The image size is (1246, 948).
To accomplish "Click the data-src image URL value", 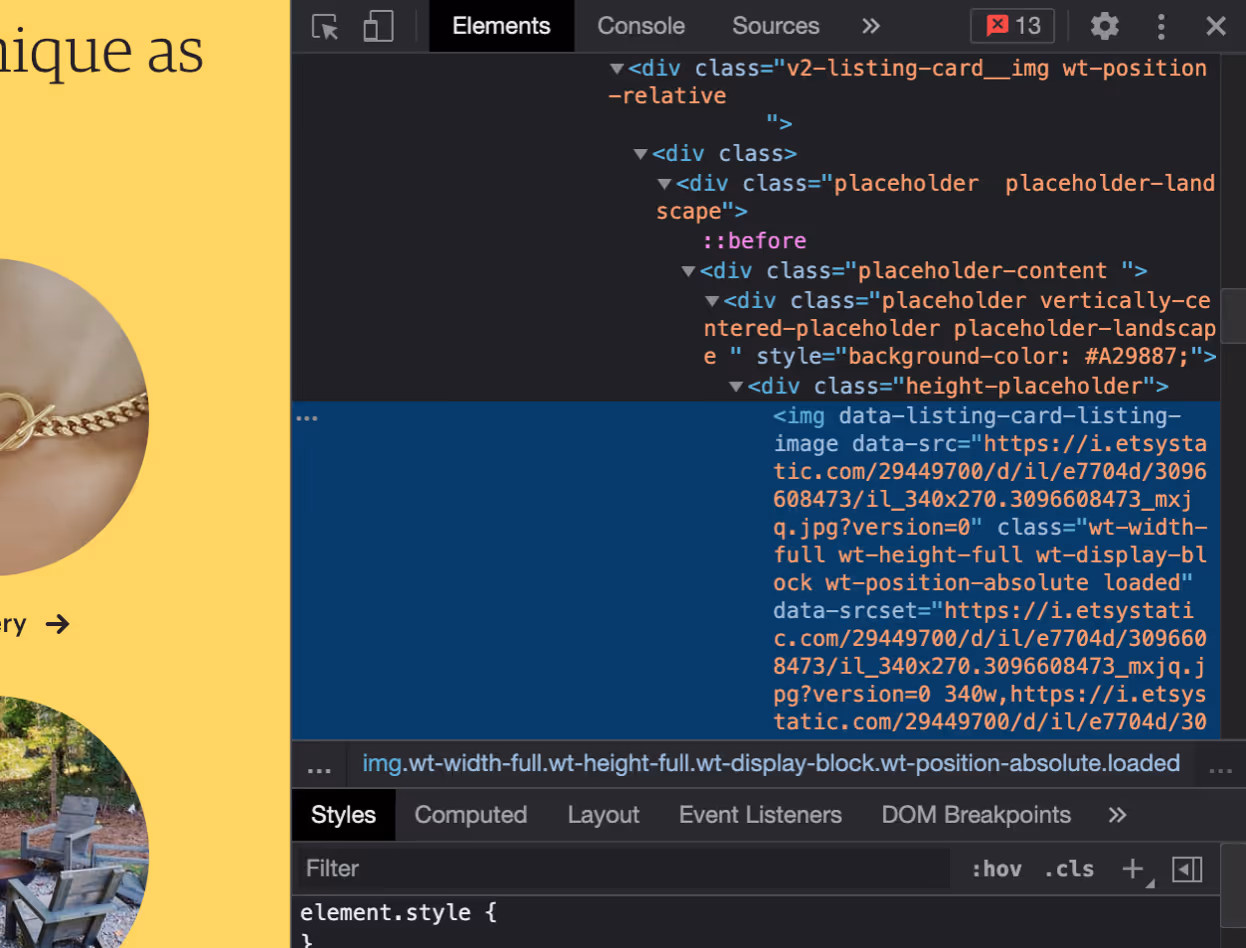I will (x=990, y=485).
